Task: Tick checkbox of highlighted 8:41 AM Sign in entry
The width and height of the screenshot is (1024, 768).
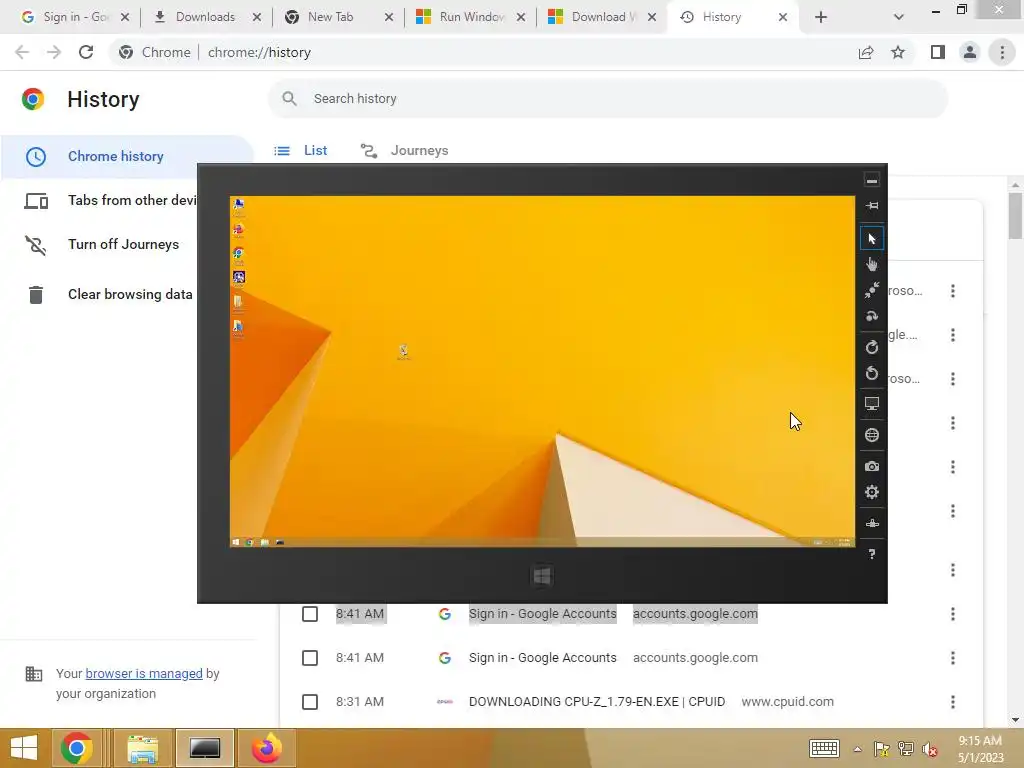Action: click(310, 614)
